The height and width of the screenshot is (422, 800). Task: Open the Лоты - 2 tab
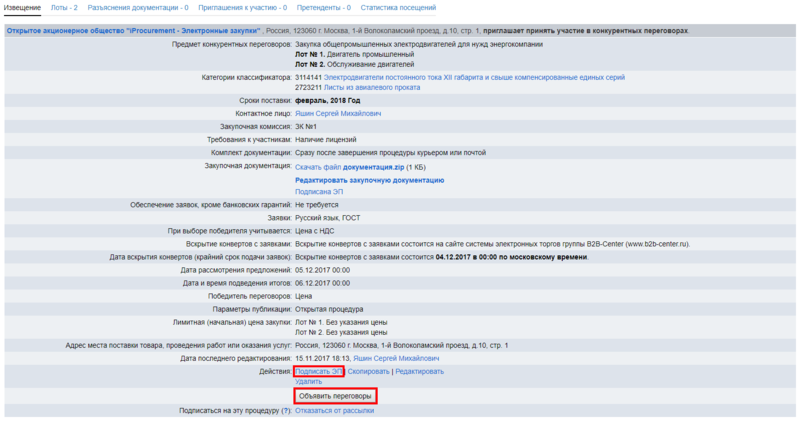64,7
